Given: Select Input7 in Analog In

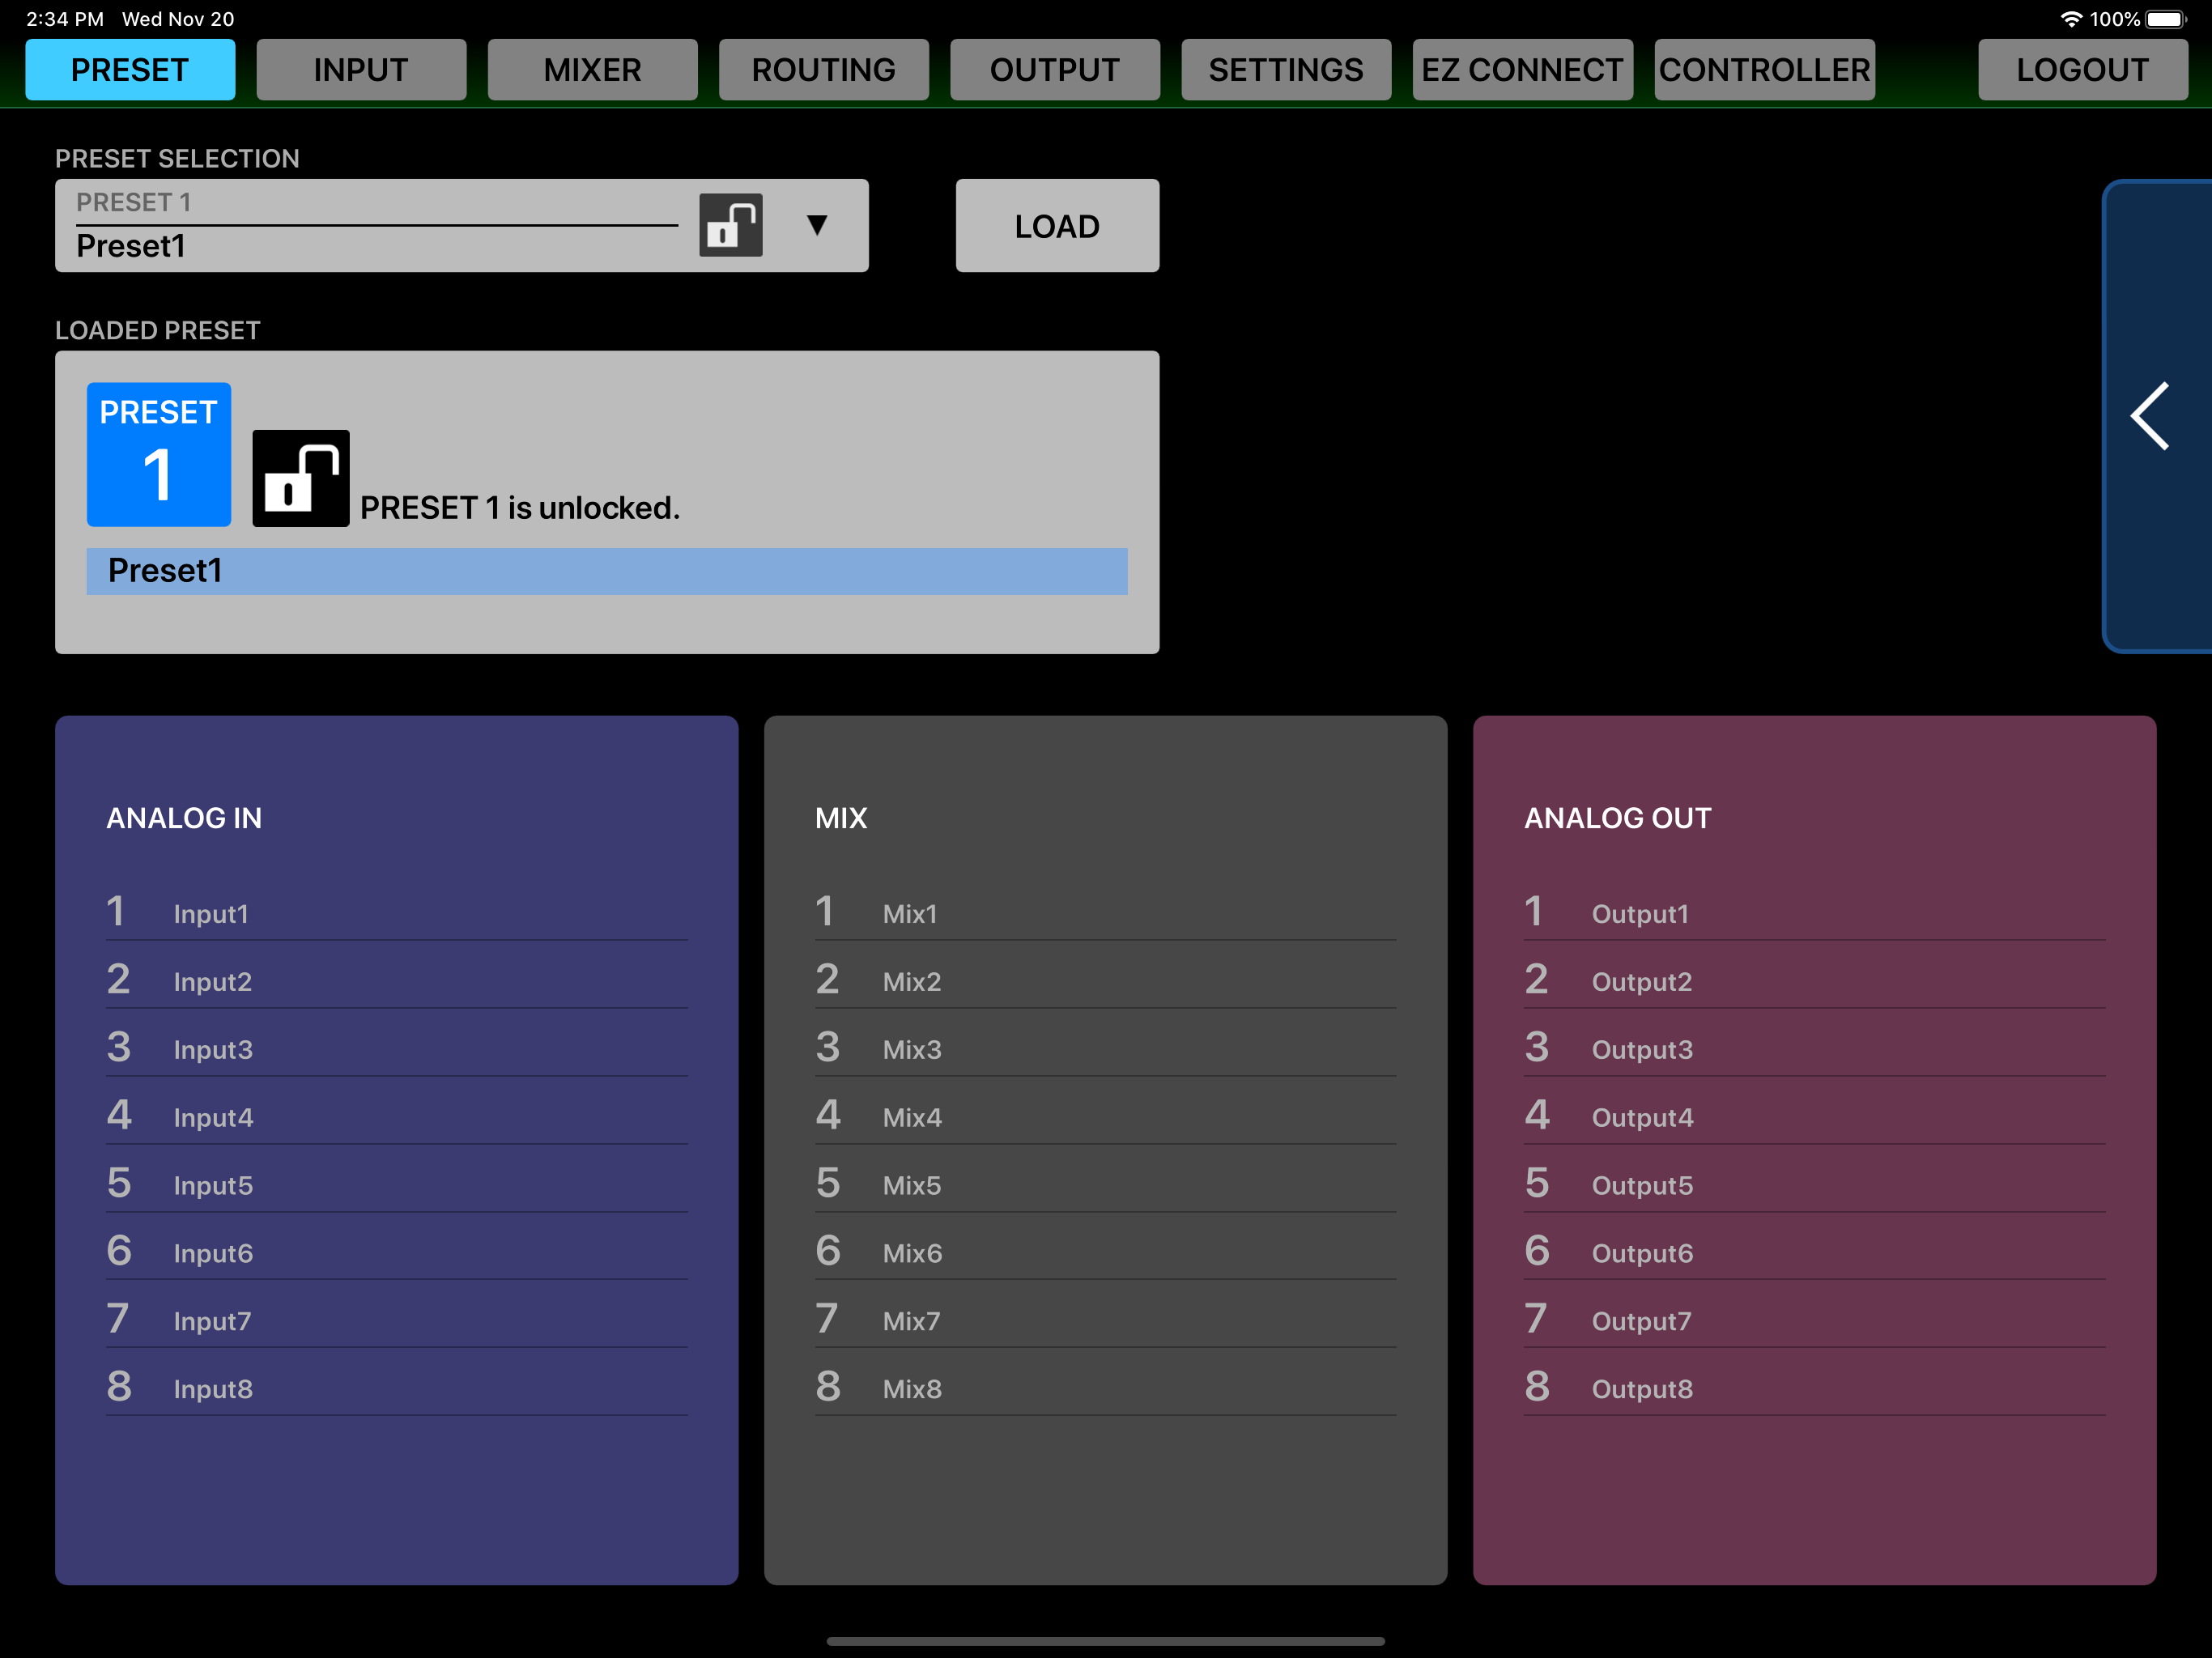Looking at the screenshot, I should [x=397, y=1320].
